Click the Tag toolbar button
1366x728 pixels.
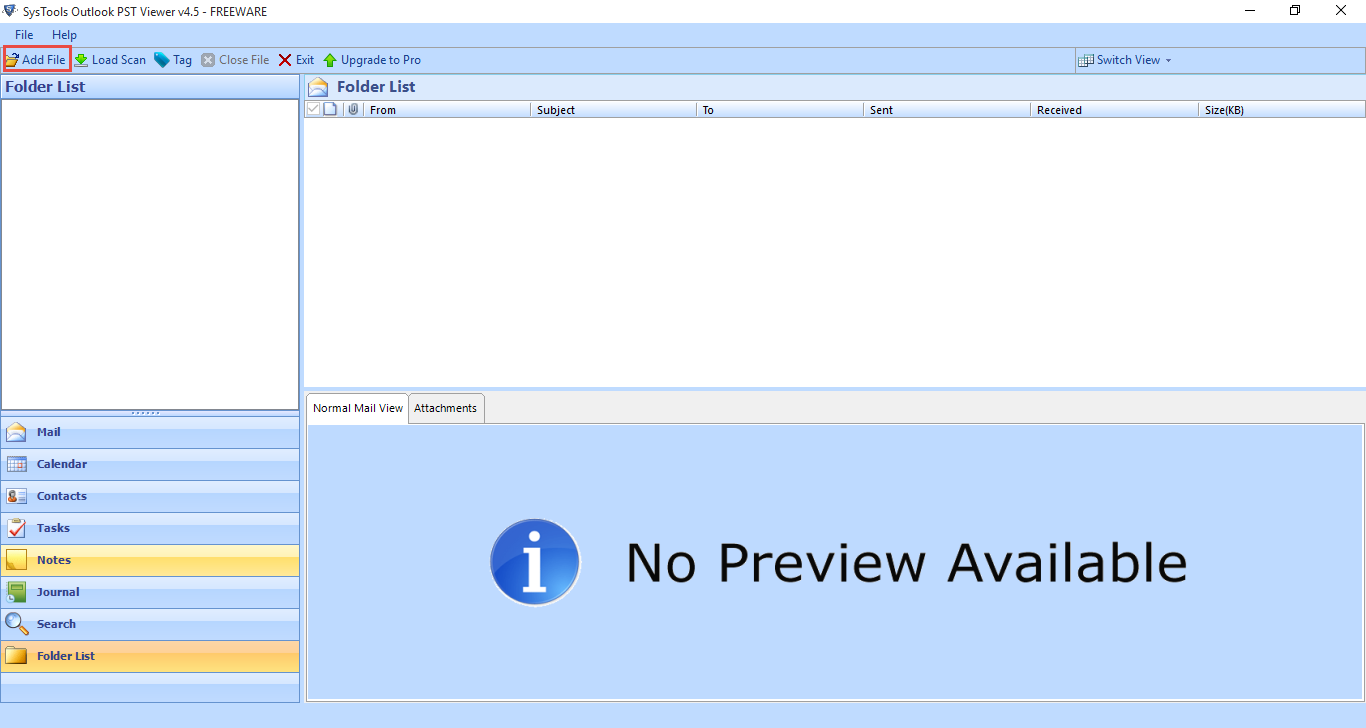click(x=173, y=60)
